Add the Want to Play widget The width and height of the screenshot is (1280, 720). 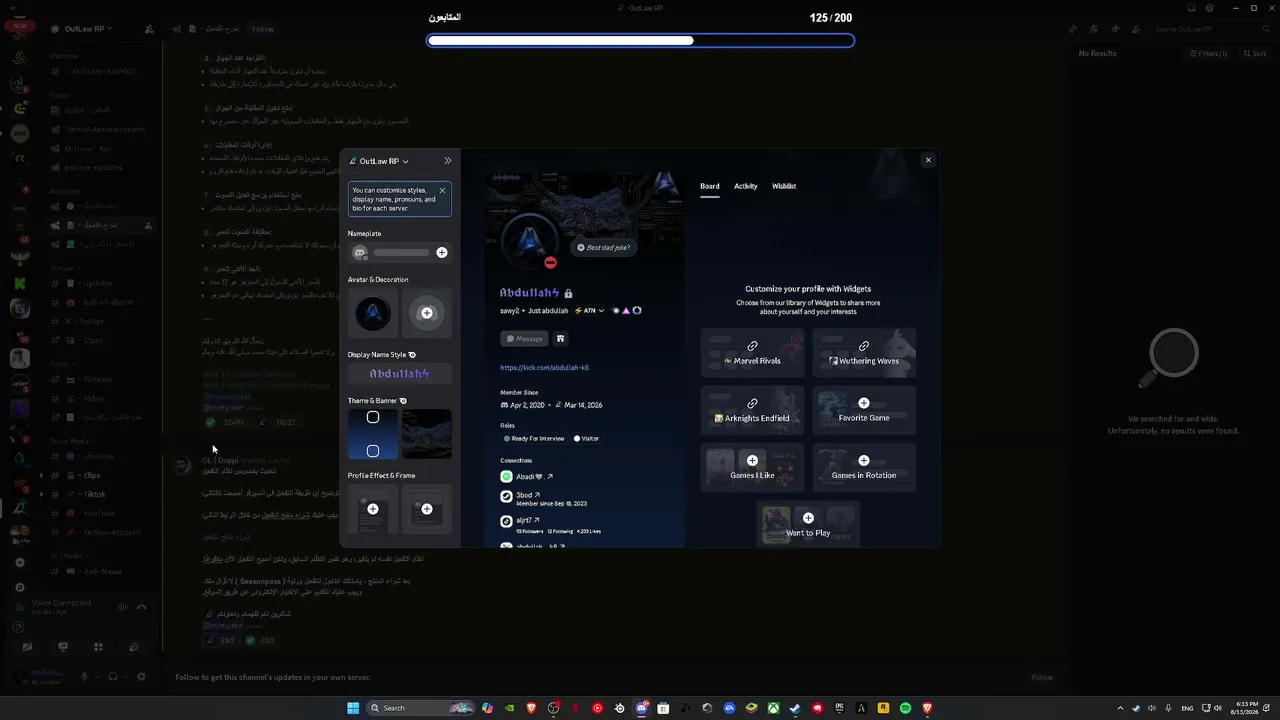808,524
